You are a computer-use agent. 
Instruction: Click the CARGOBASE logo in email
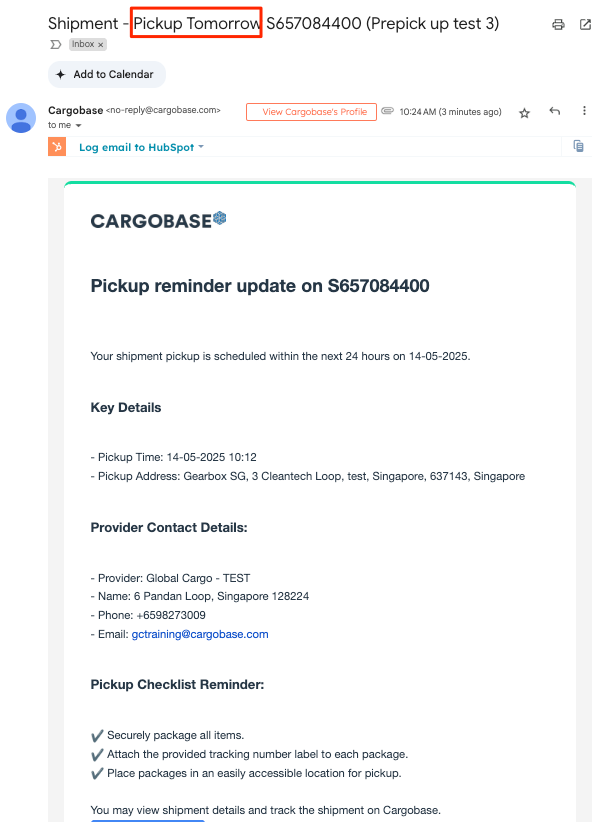coord(158,221)
